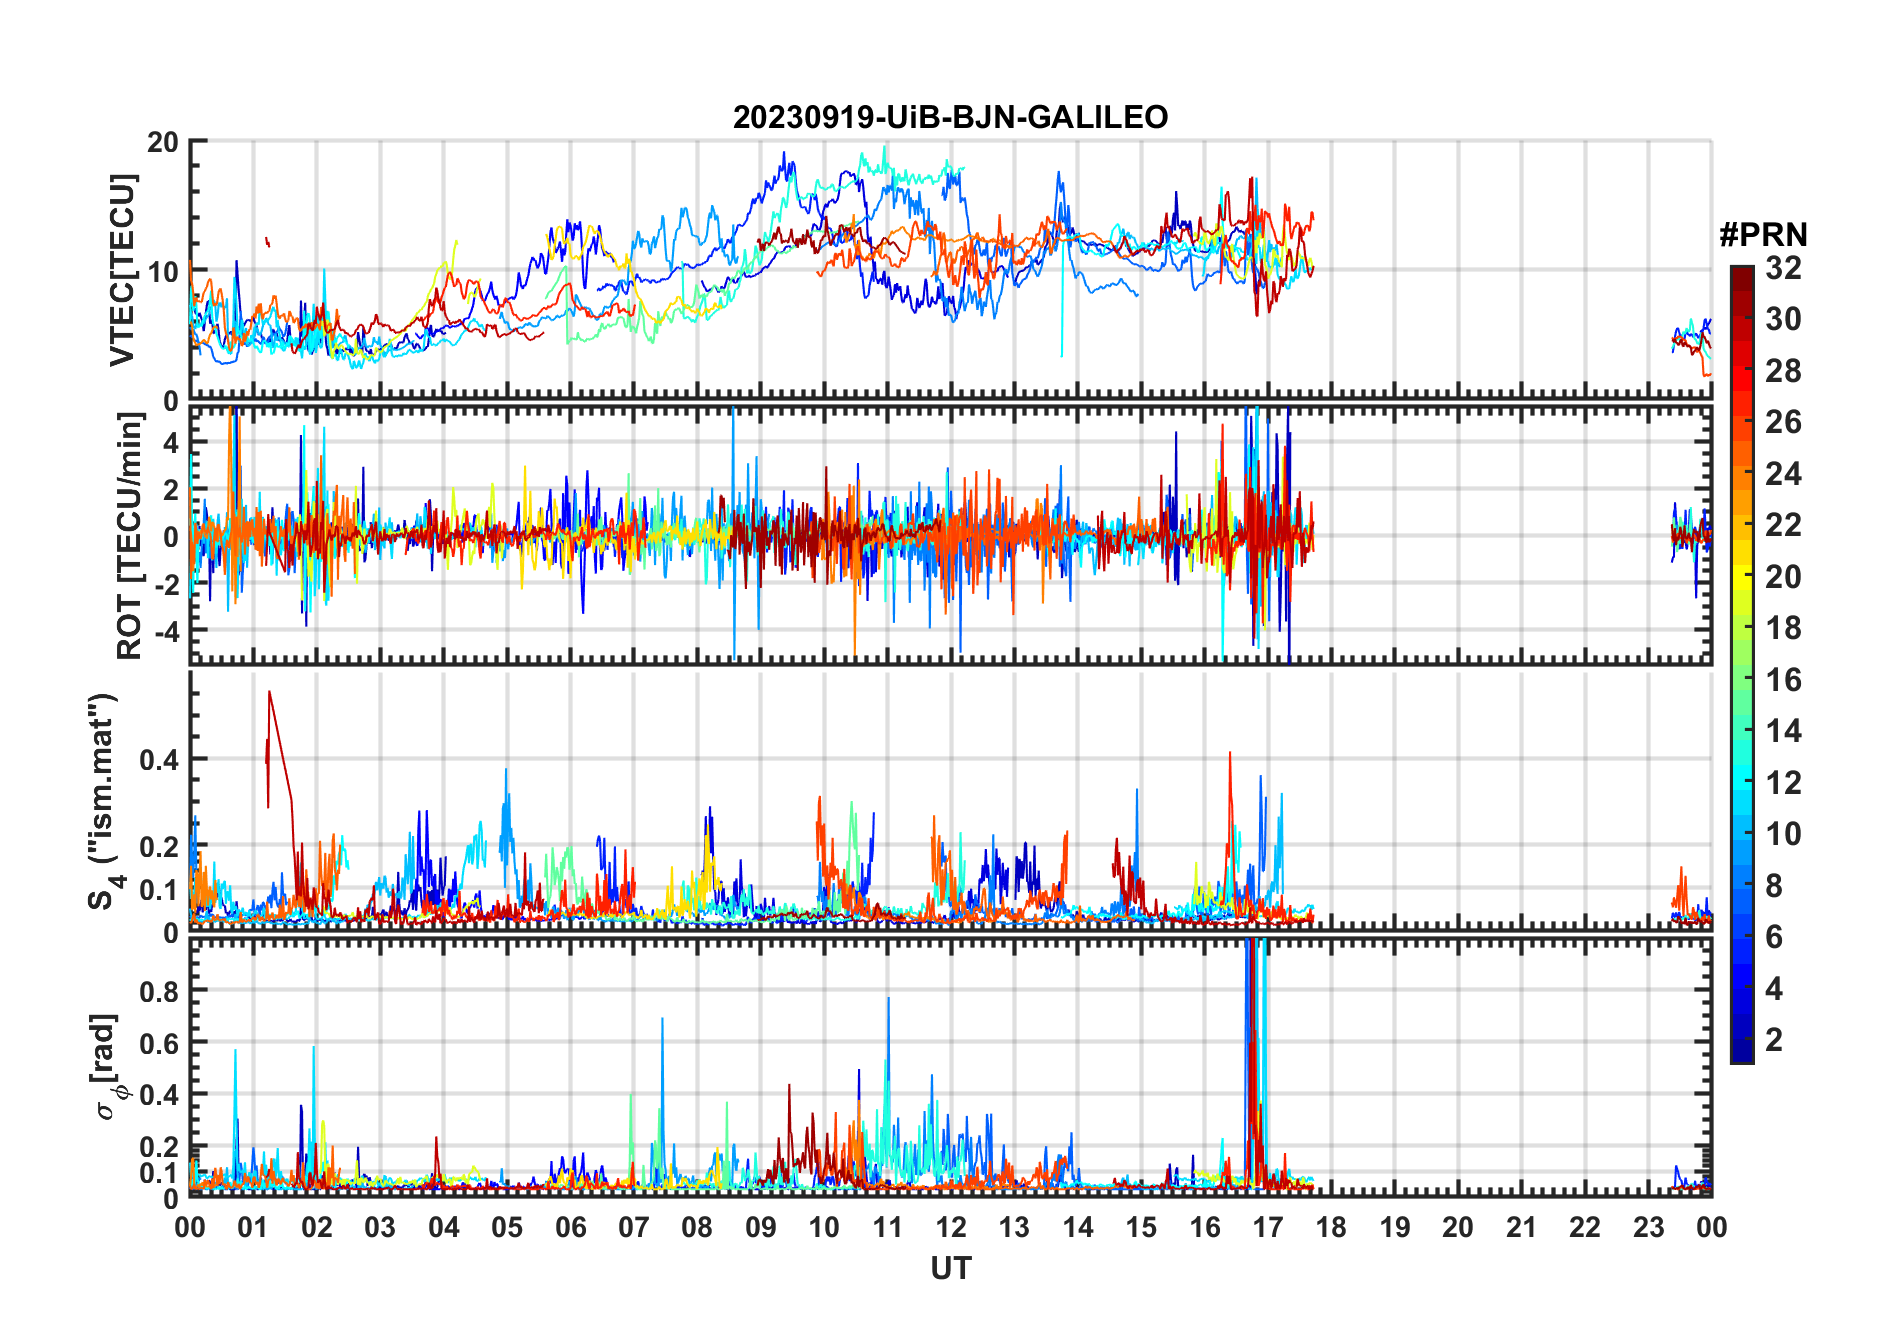Click the 20 tick on VTEC axis

tap(164, 142)
